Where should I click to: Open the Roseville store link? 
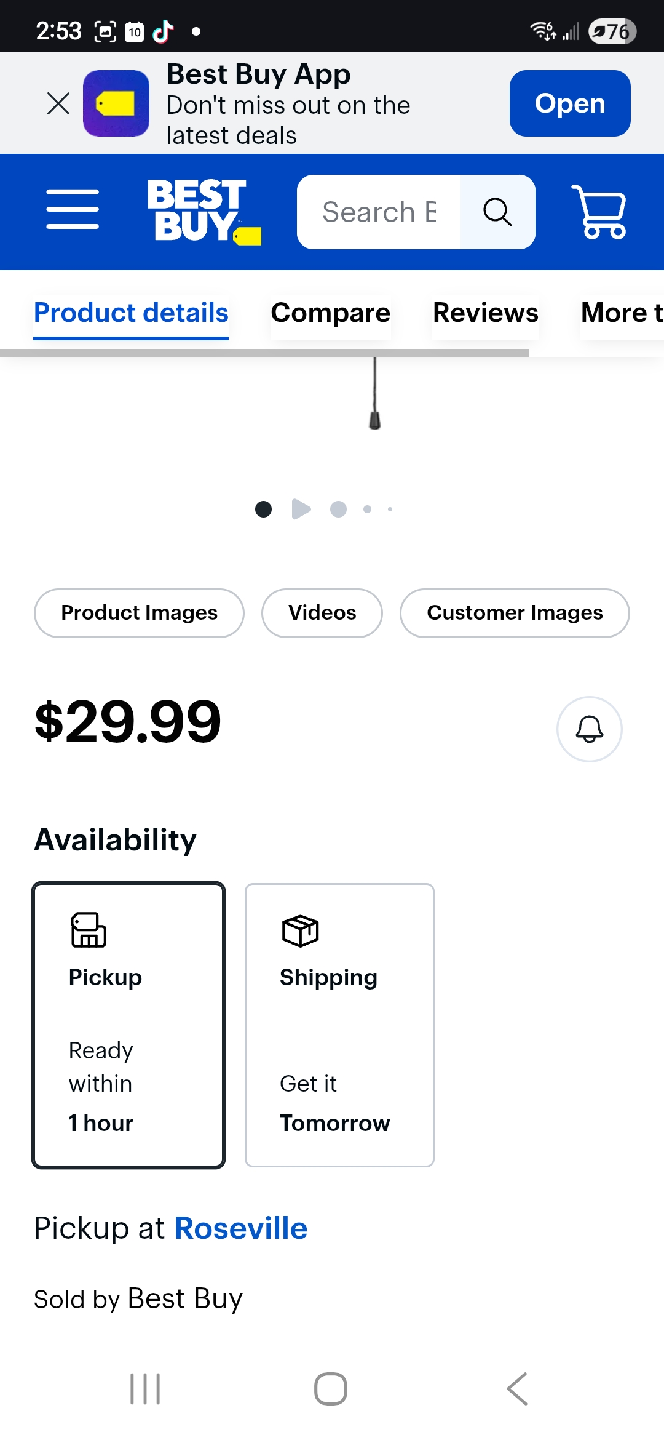coord(240,1228)
